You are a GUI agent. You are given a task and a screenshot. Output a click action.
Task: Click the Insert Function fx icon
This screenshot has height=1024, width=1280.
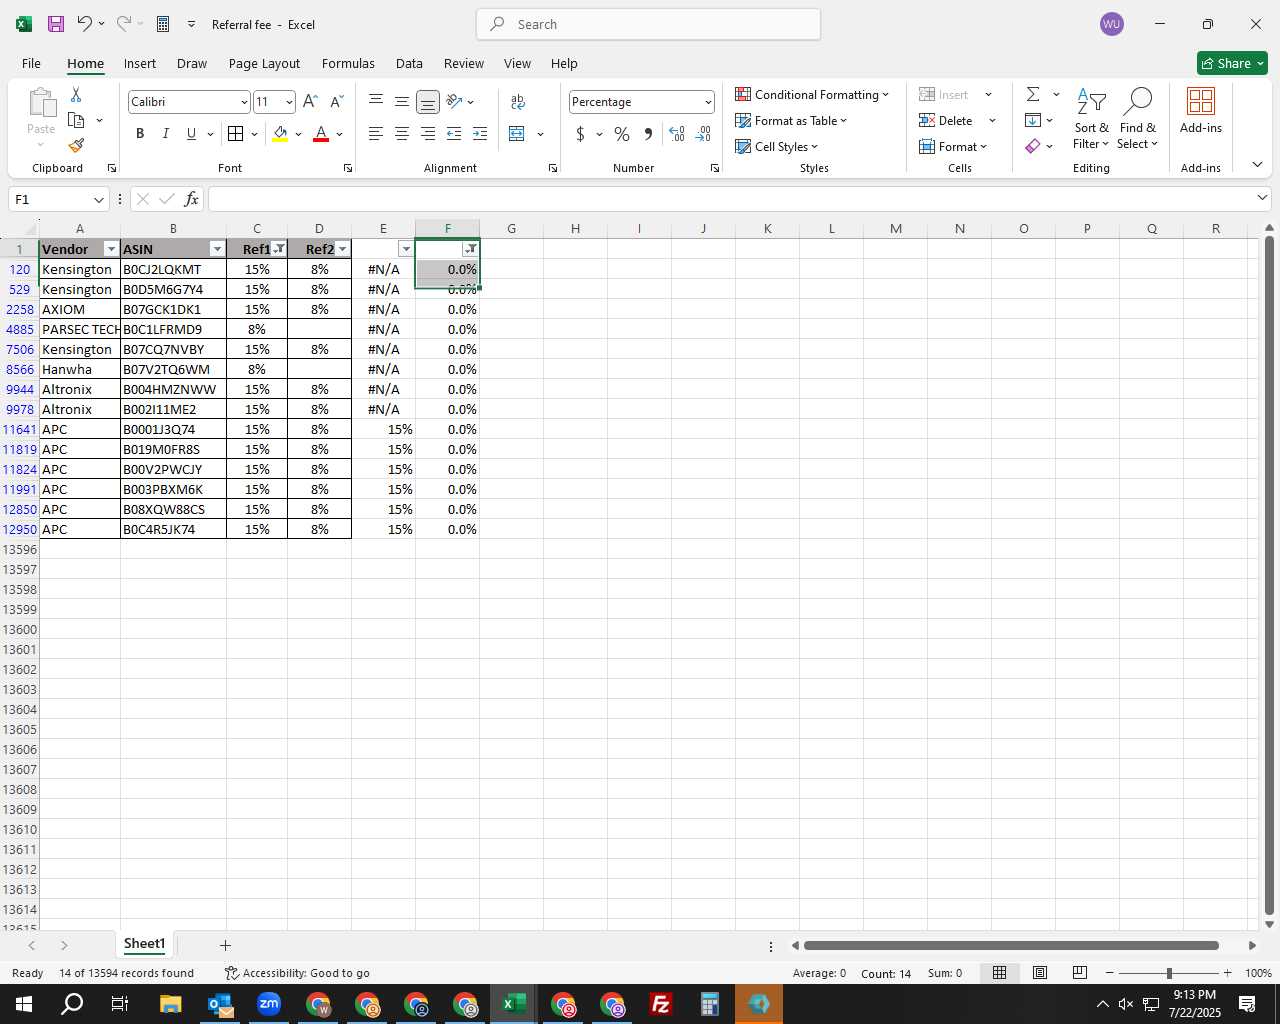[192, 199]
